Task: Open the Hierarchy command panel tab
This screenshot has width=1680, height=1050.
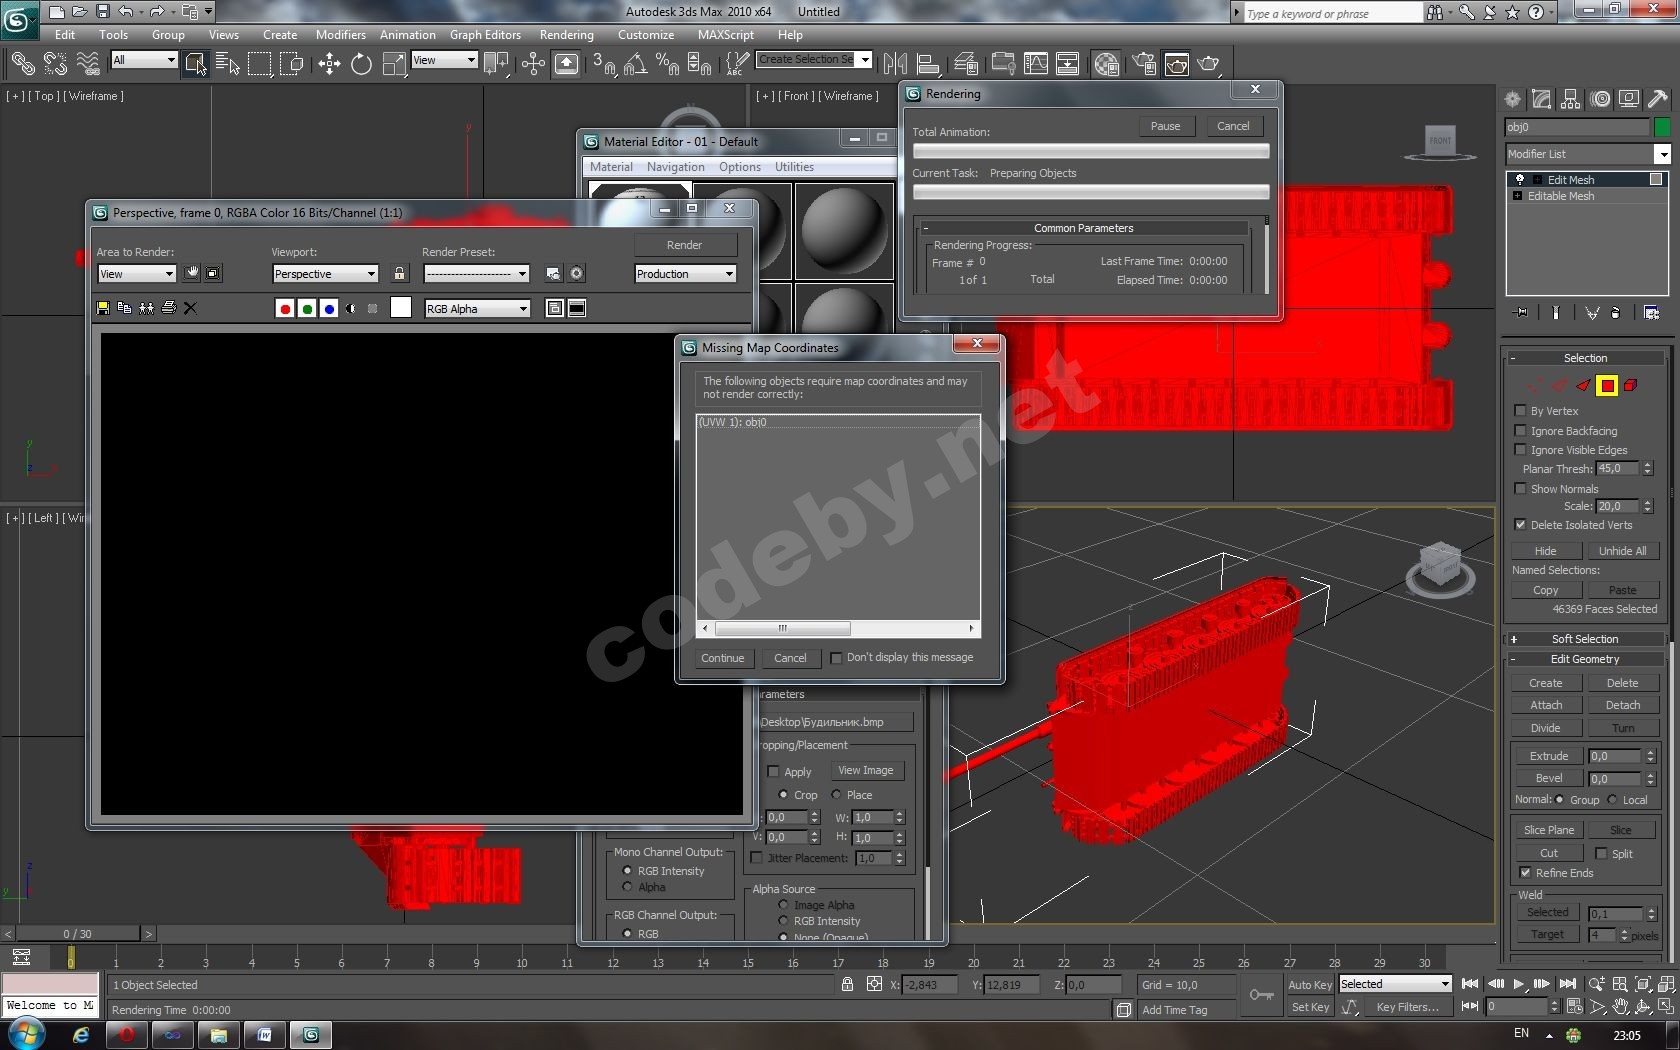Action: (x=1571, y=99)
